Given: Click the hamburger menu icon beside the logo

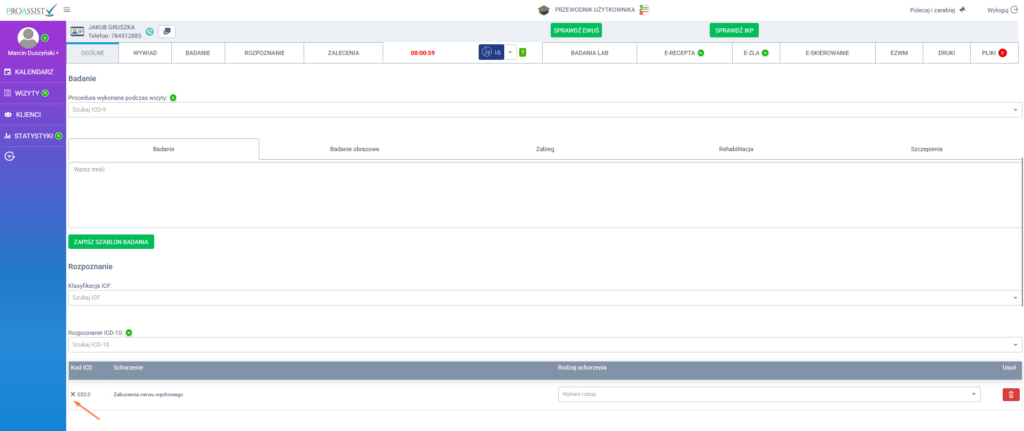Looking at the screenshot, I should click(x=67, y=9).
